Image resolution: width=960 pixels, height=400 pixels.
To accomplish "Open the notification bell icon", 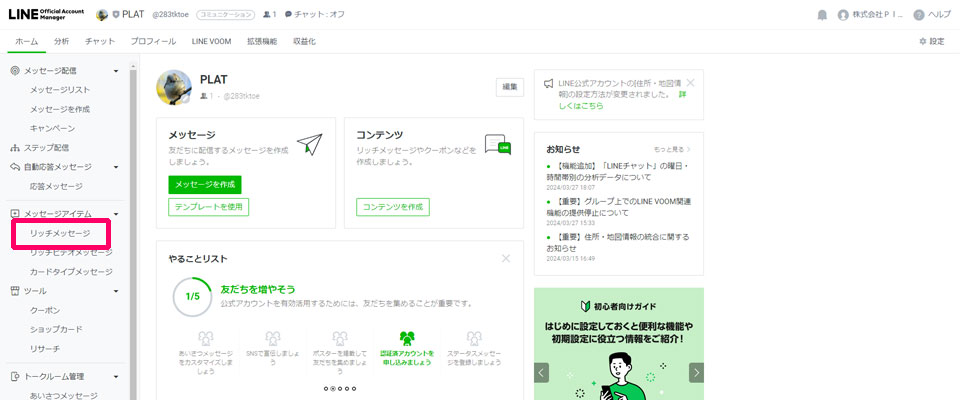I will (822, 15).
